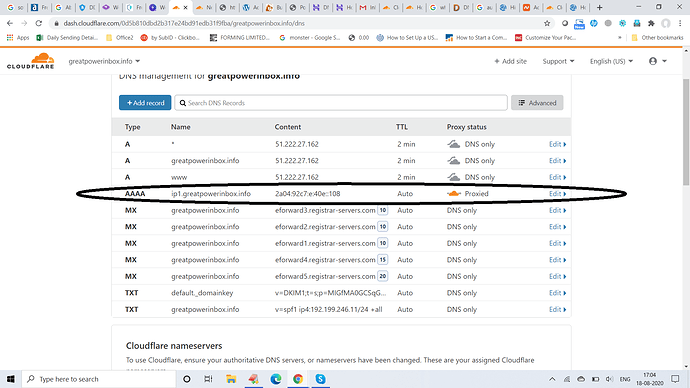Viewport: 690px width, 388px height.
Task: Click the TTL column header
Action: 402,127
